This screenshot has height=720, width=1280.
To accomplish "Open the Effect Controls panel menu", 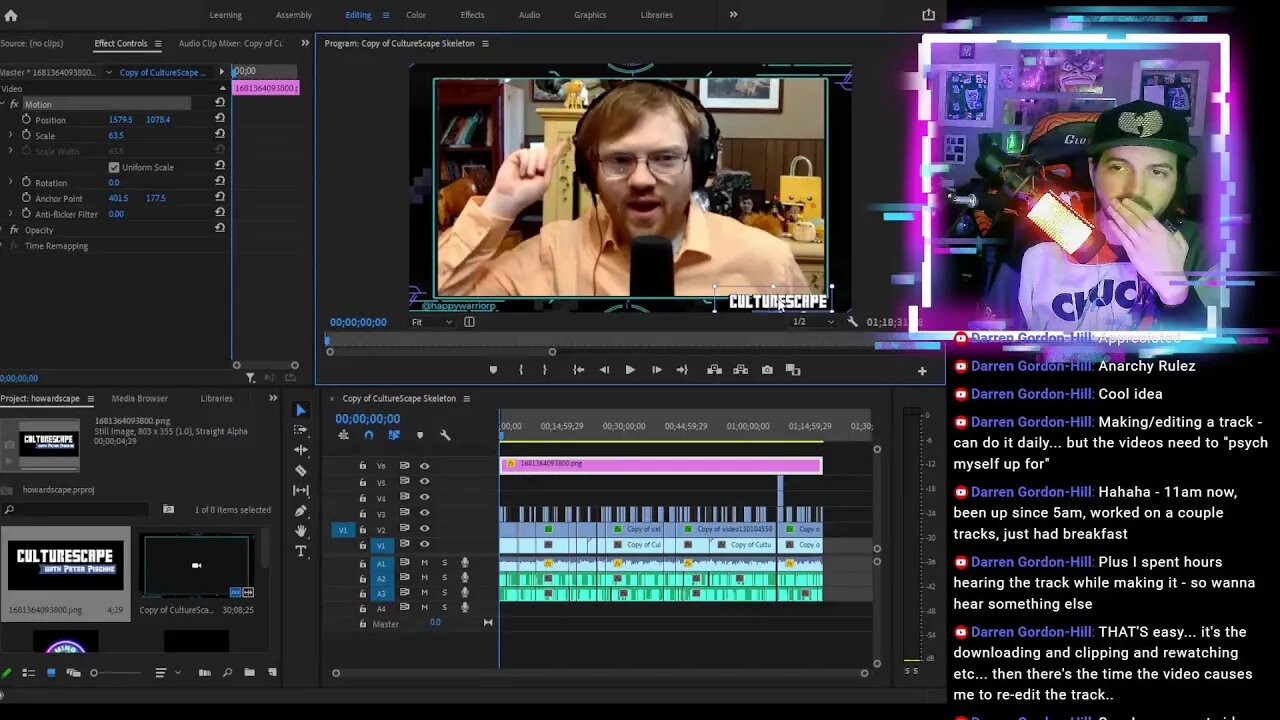I will point(157,44).
